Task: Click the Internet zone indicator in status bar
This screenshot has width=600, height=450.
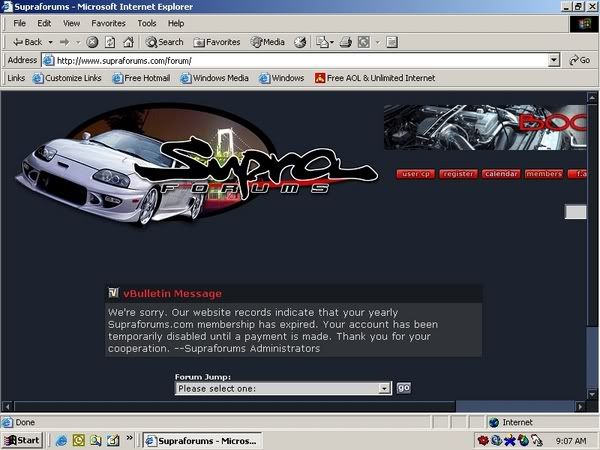Action: (511, 422)
